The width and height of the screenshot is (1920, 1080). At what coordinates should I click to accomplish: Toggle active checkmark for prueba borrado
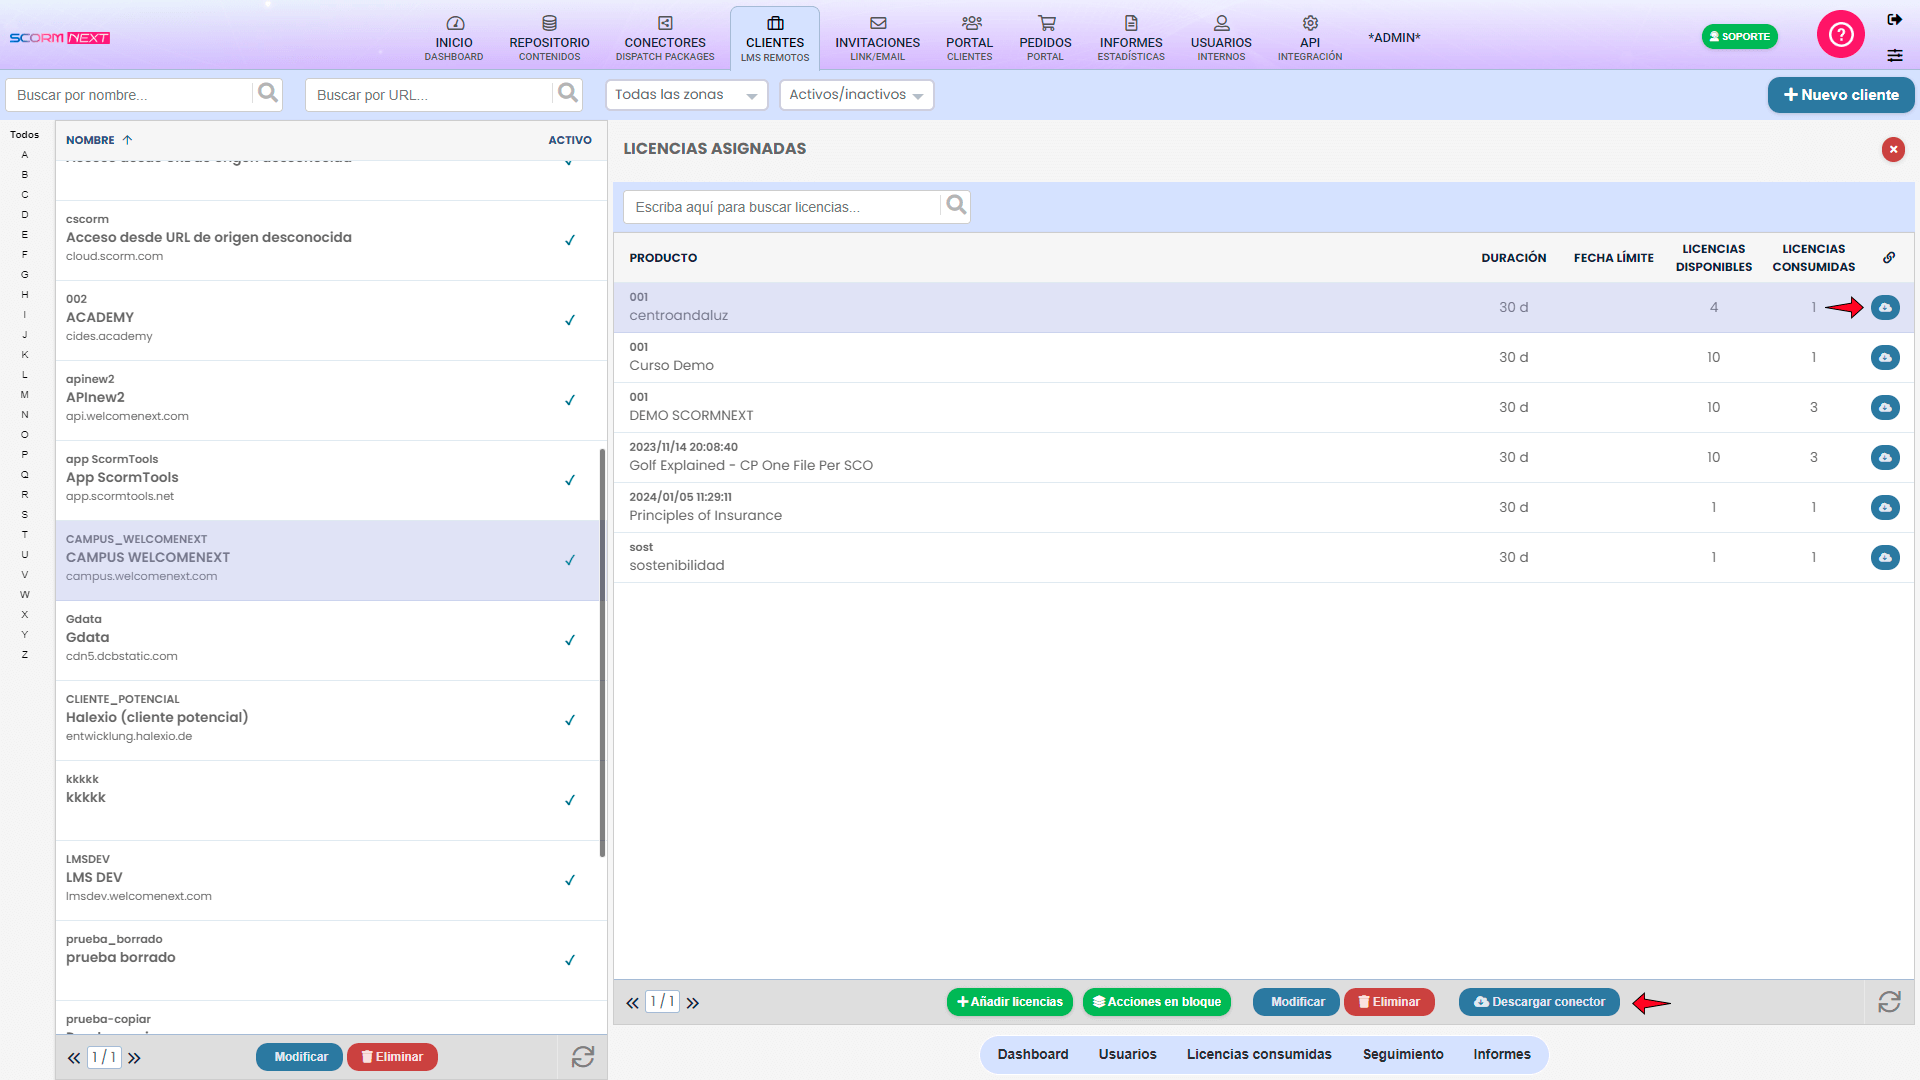(x=570, y=960)
